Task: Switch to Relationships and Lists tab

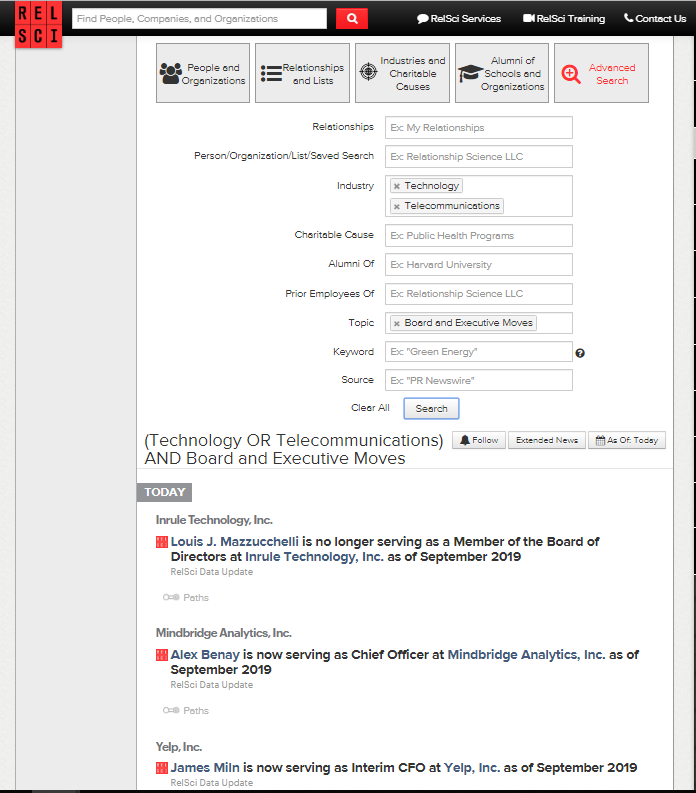Action: (302, 73)
